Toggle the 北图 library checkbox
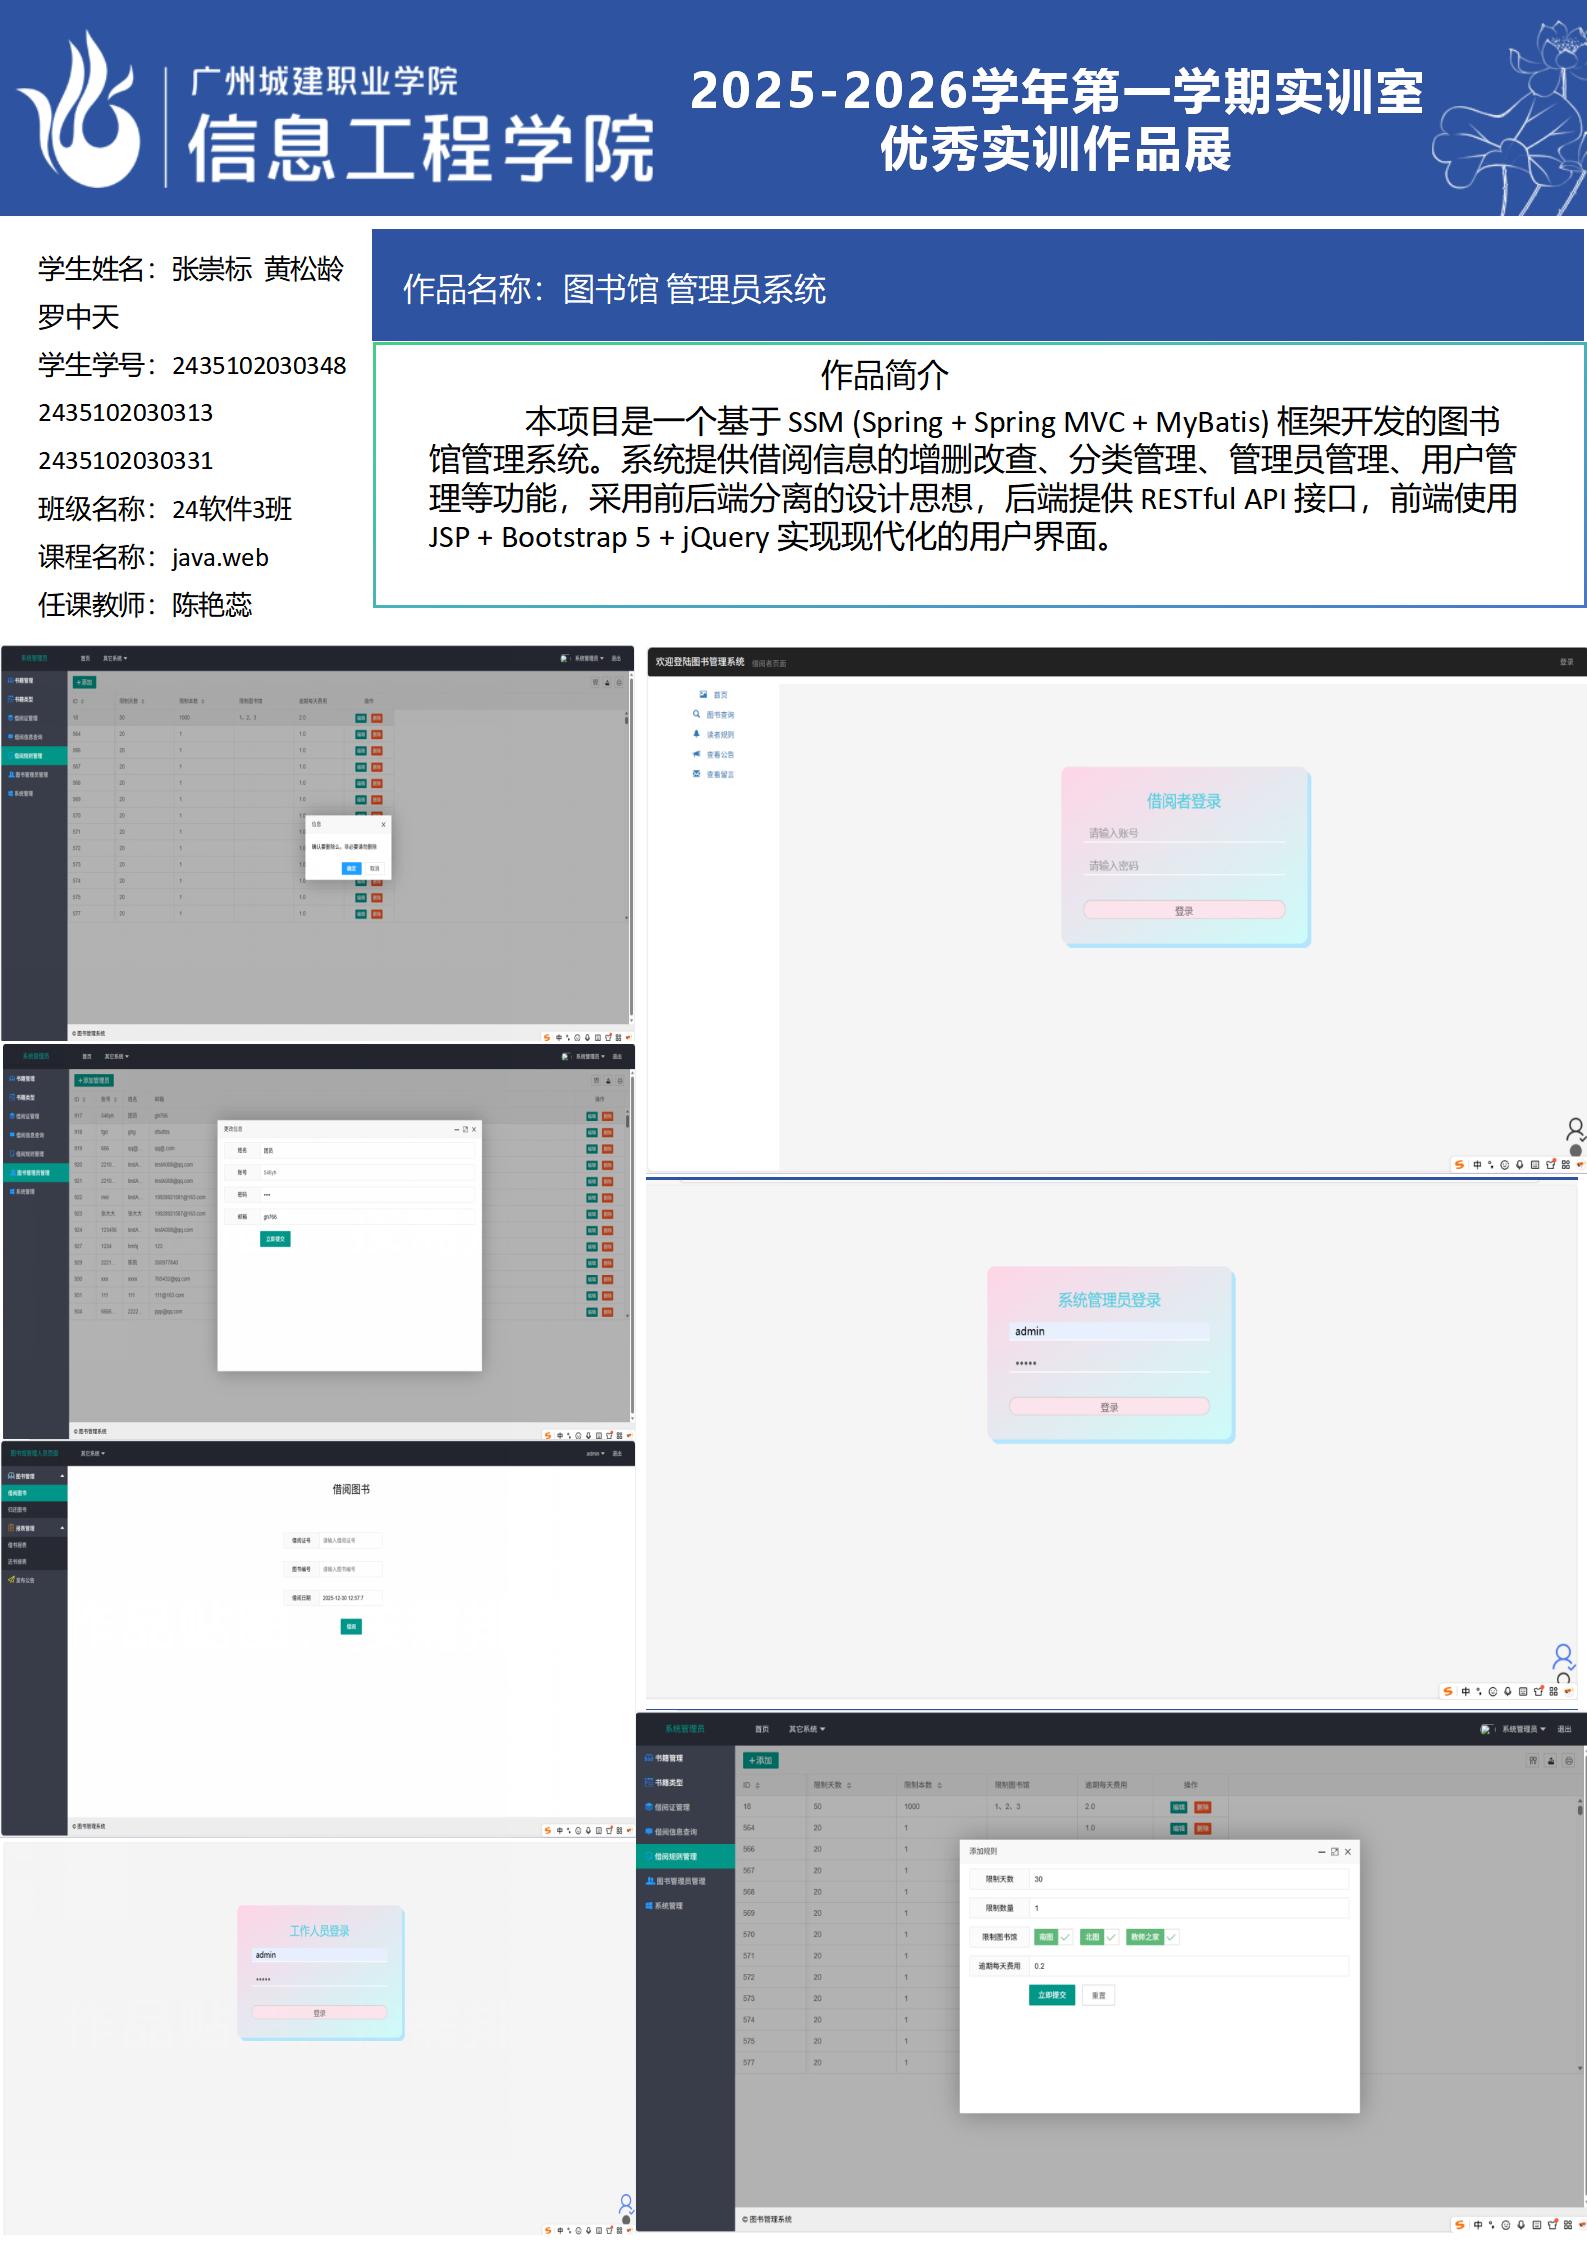 pyautogui.click(x=1099, y=1937)
